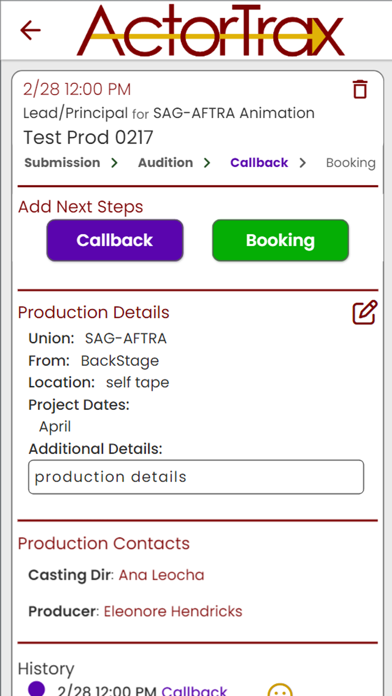Select the Booking step in breadcrumb

351,163
